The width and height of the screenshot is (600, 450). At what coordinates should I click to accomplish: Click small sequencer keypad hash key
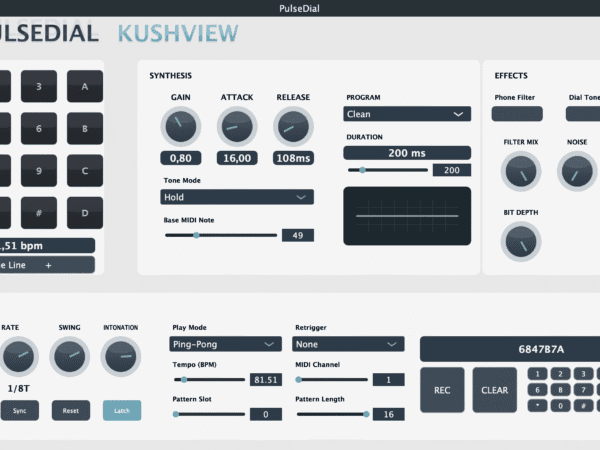583,406
